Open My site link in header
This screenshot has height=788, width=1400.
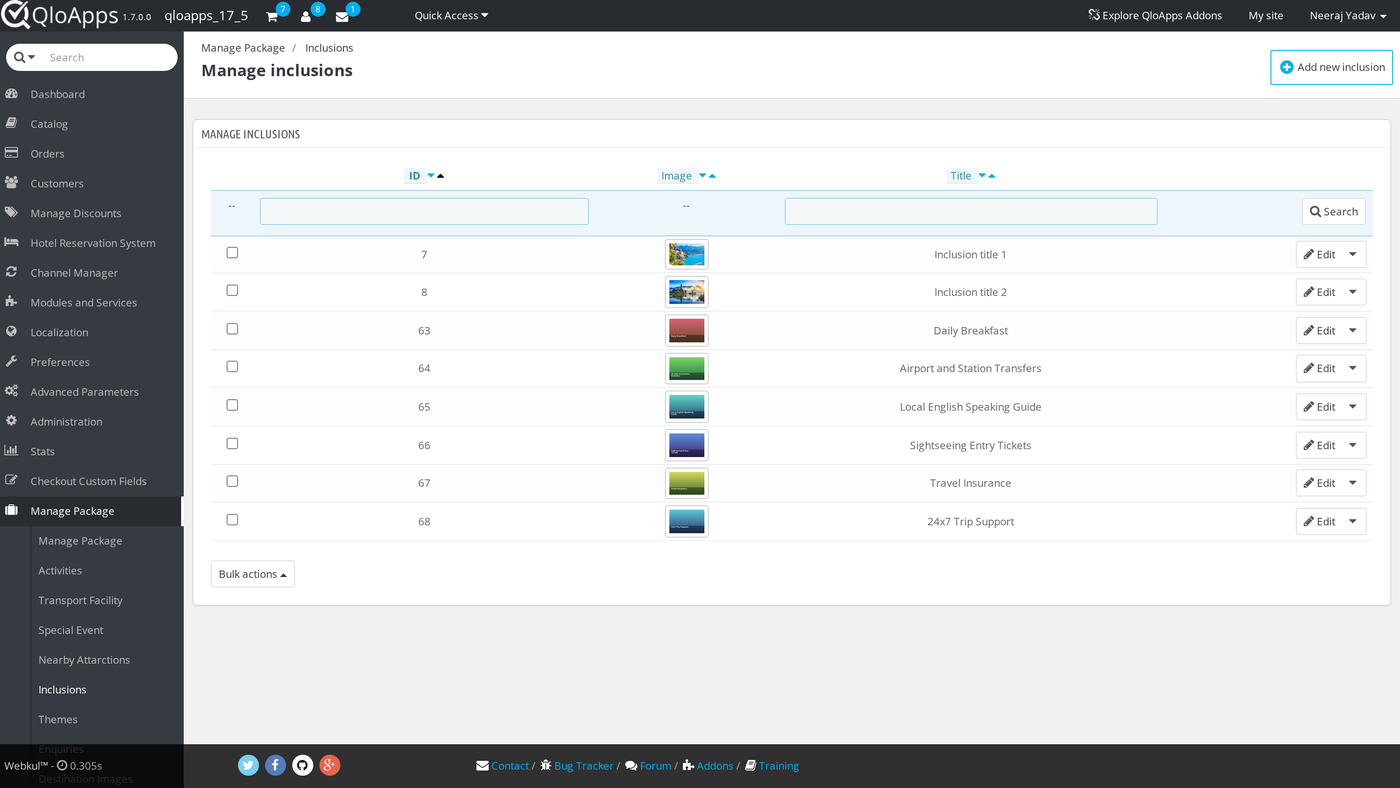(1266, 16)
